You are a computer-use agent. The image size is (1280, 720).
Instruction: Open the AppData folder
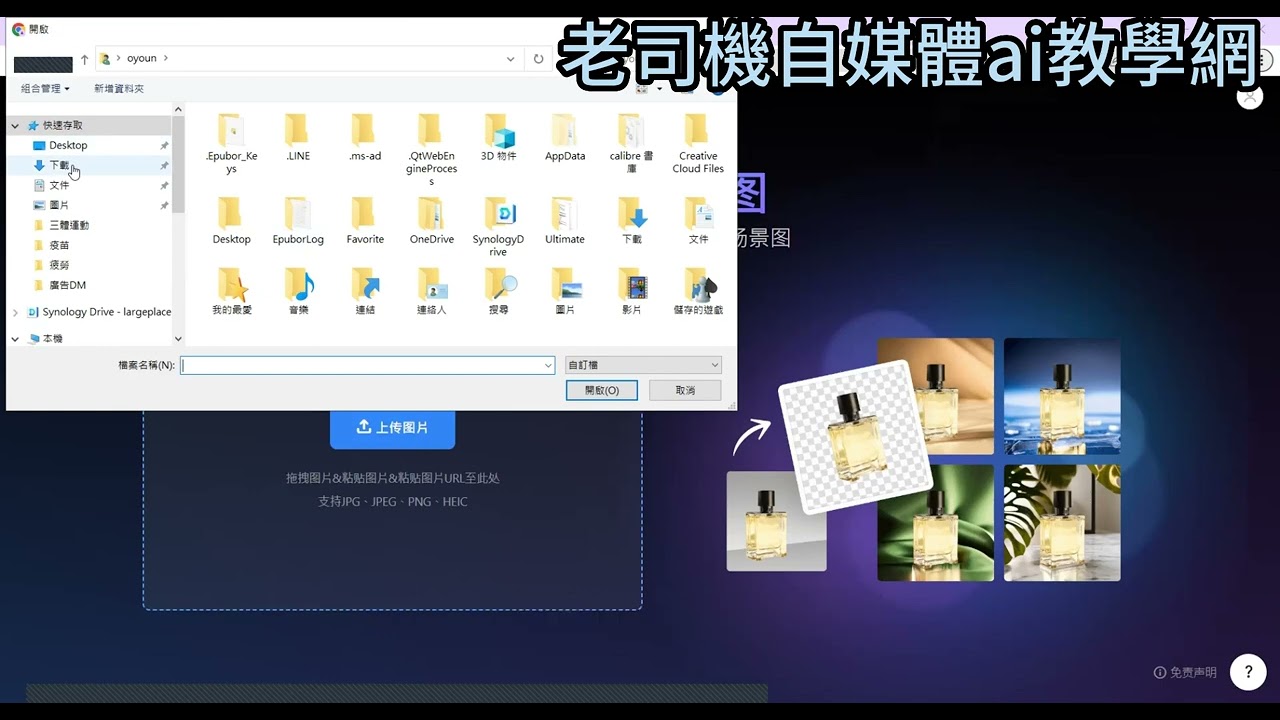[x=565, y=138]
